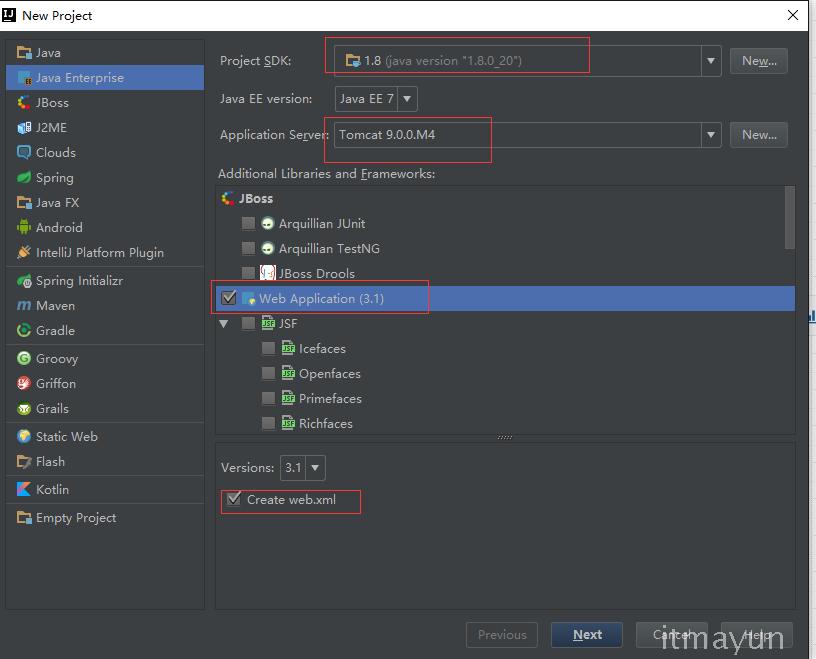Click the Kotlin logo icon
The width and height of the screenshot is (816, 659).
(x=24, y=489)
